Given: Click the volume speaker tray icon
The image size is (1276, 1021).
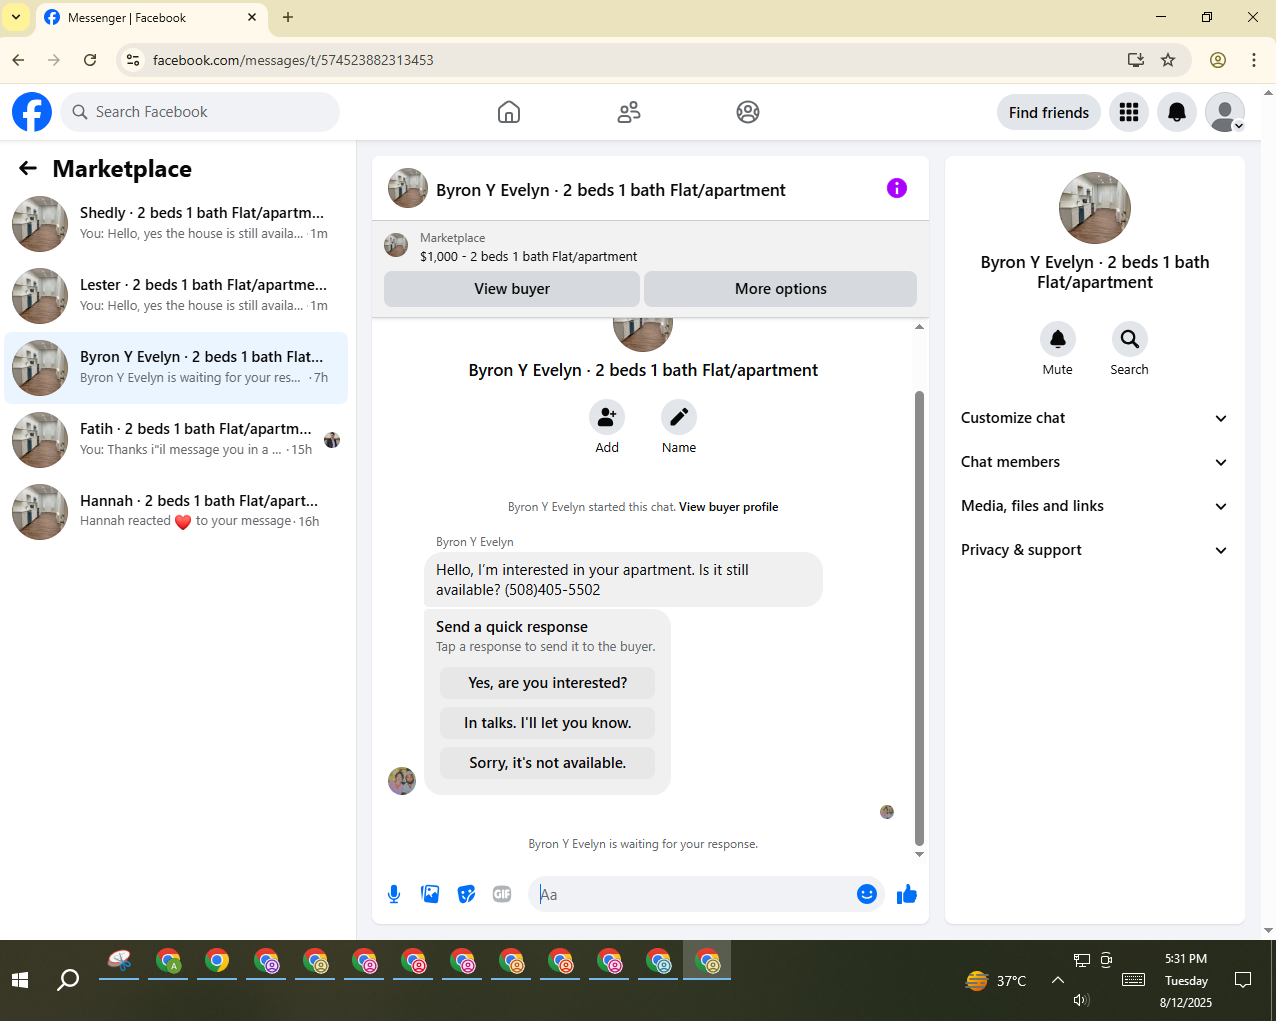Looking at the screenshot, I should coord(1081,1000).
